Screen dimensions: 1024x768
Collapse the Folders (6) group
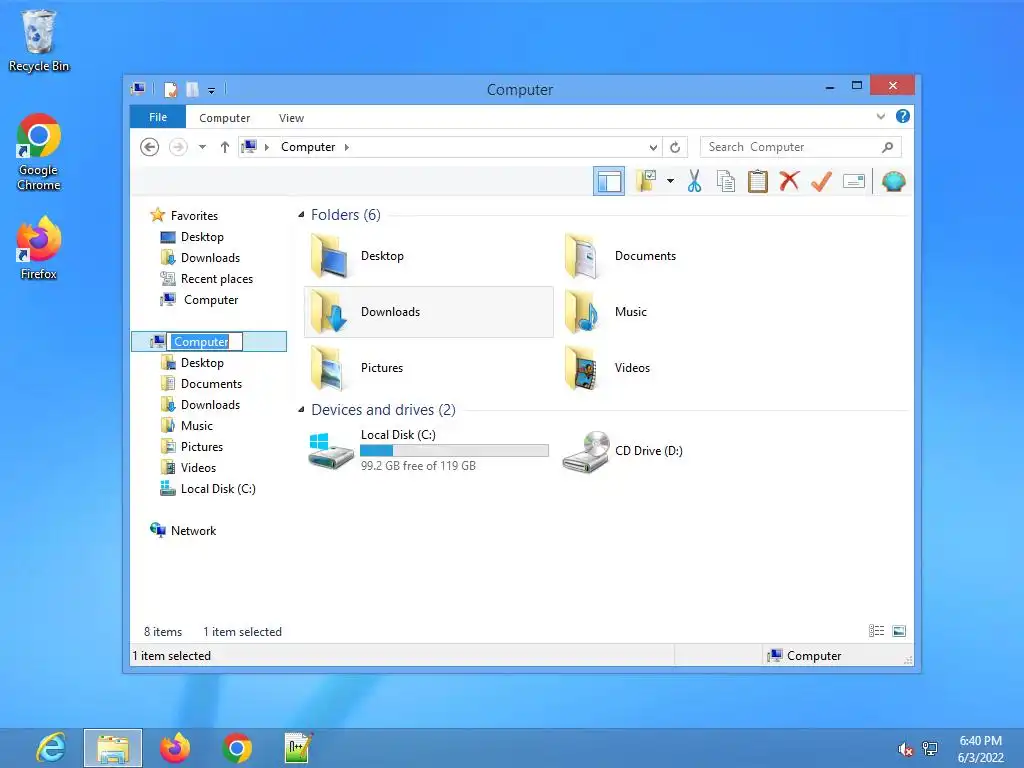(x=301, y=215)
